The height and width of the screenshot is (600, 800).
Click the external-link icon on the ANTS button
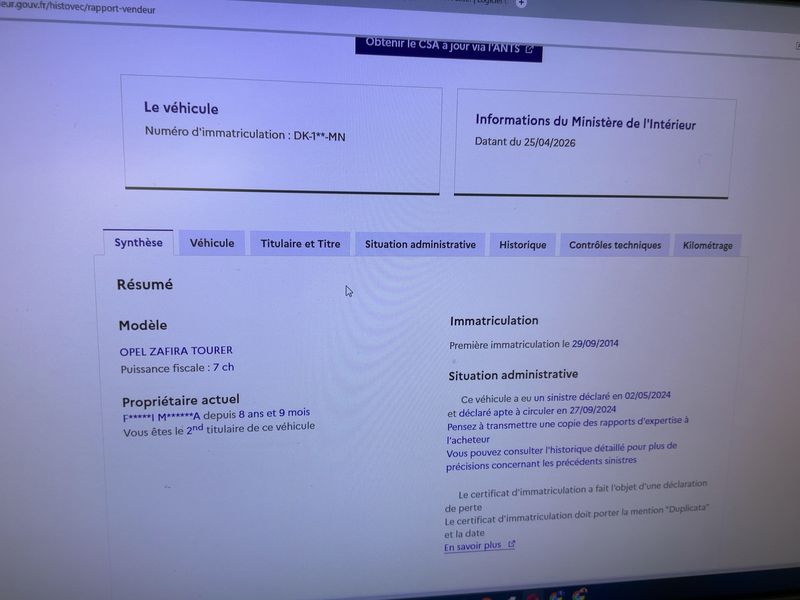click(x=530, y=49)
